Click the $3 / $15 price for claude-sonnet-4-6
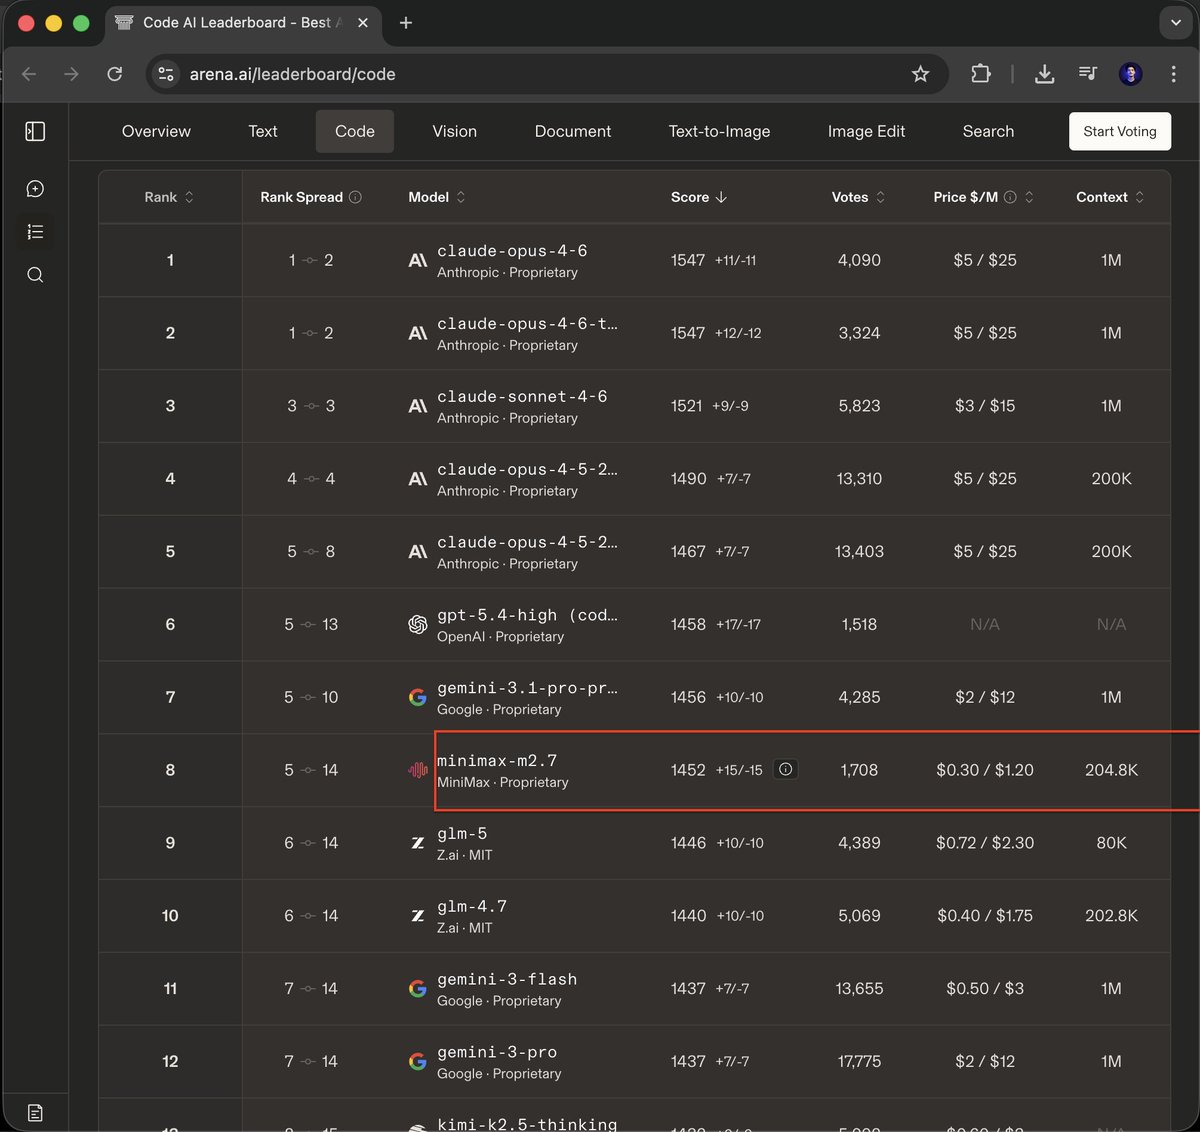 (985, 406)
